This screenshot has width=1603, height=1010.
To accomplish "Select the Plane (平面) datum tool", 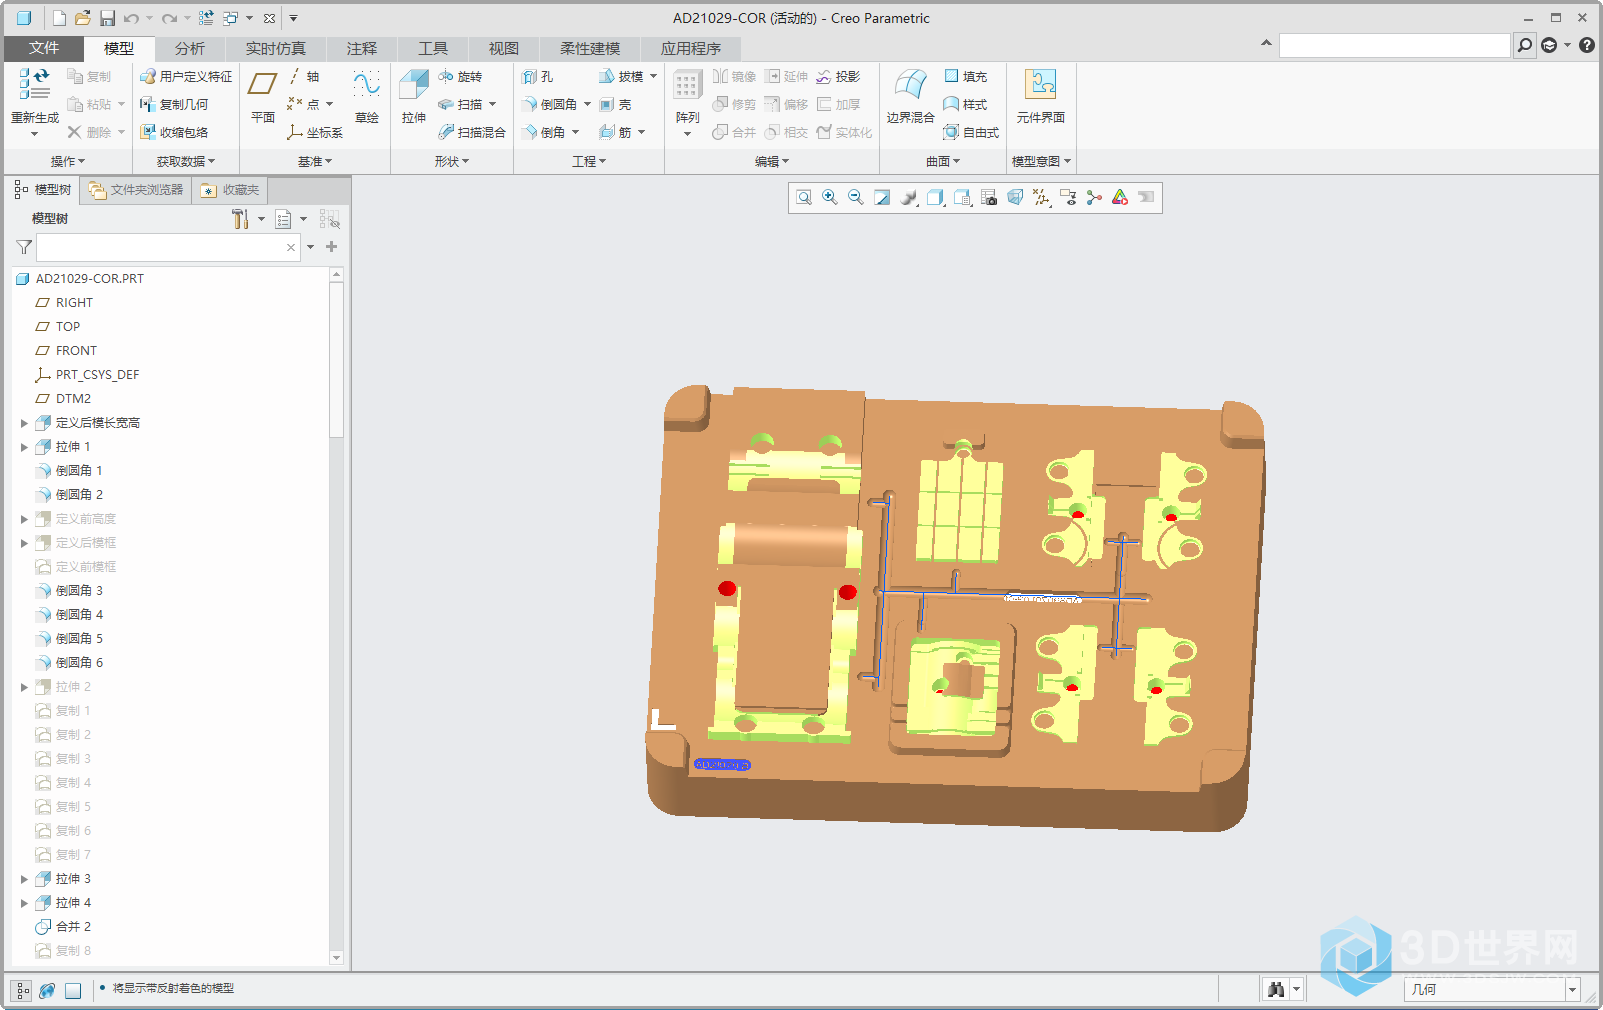I will coord(263,96).
